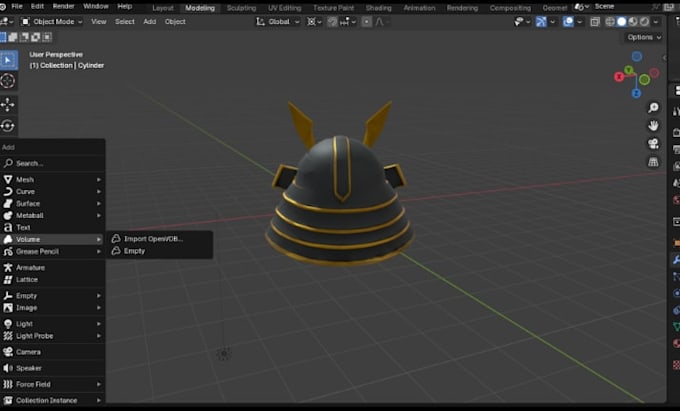Open the editor type selector icon

point(7,22)
